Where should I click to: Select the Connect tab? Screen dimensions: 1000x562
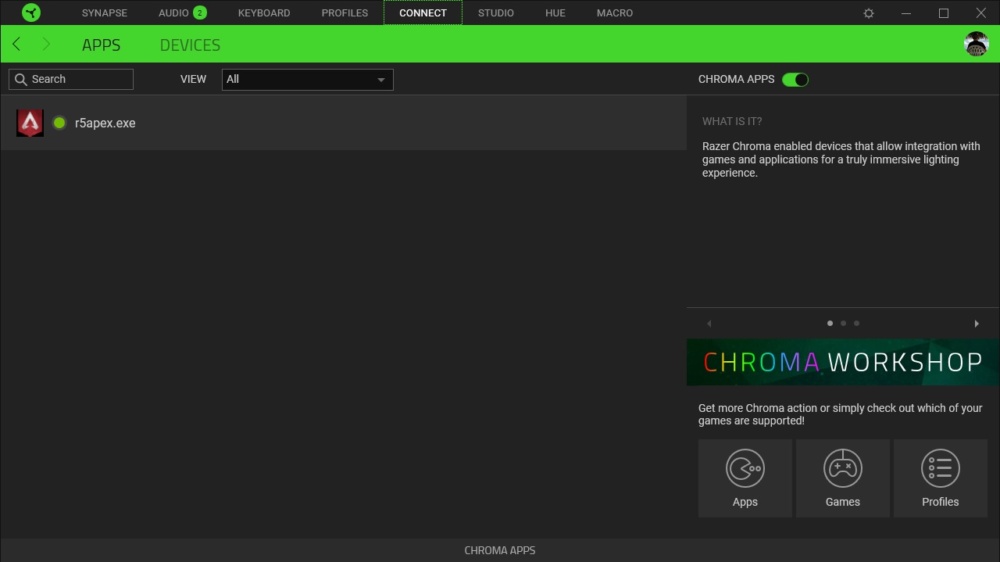coord(423,13)
